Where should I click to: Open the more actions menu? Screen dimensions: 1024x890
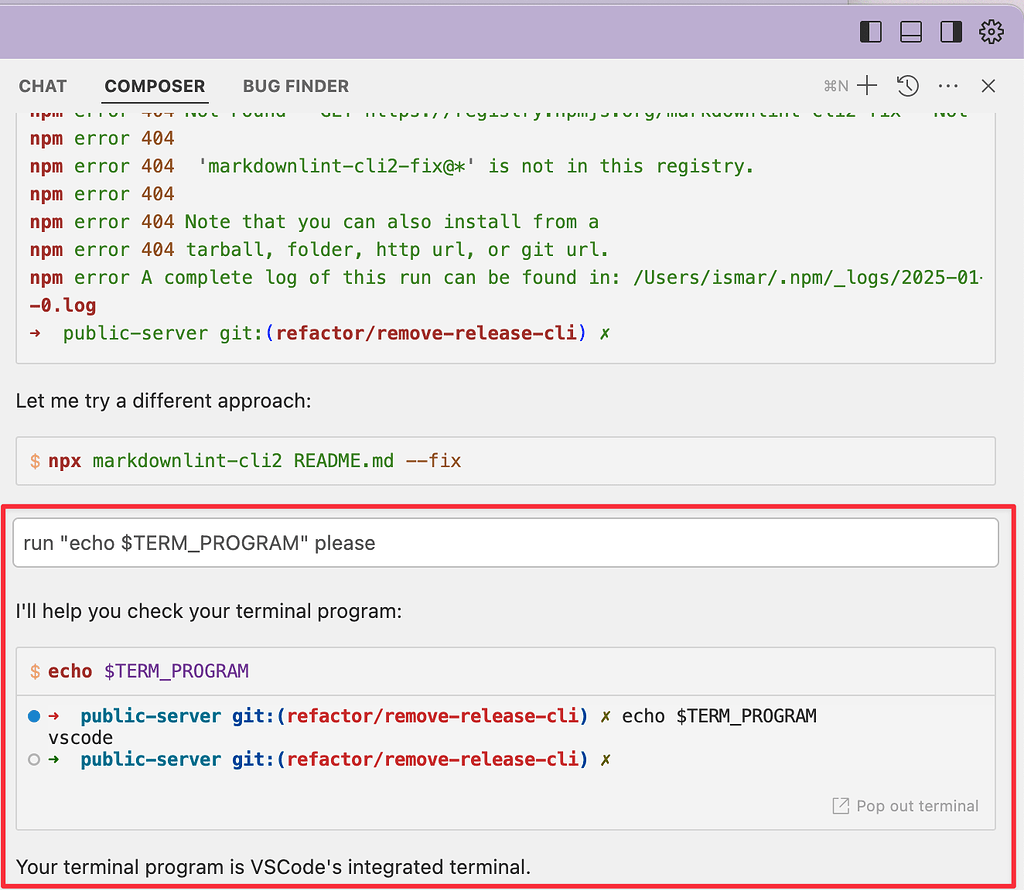point(947,86)
